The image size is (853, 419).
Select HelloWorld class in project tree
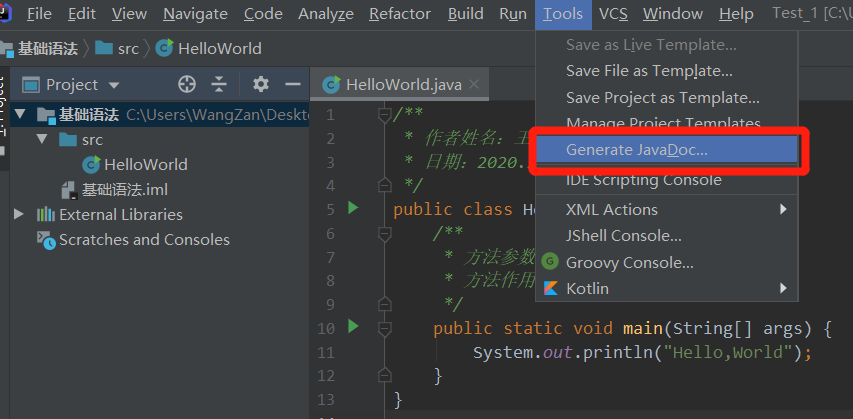point(145,164)
